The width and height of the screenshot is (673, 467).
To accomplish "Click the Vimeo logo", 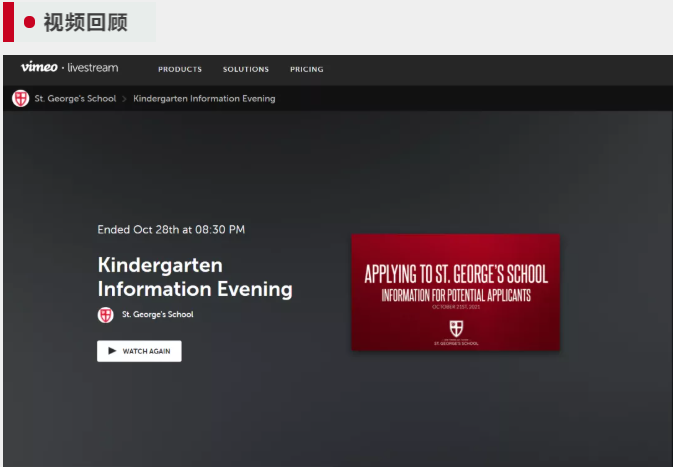I will tap(38, 68).
